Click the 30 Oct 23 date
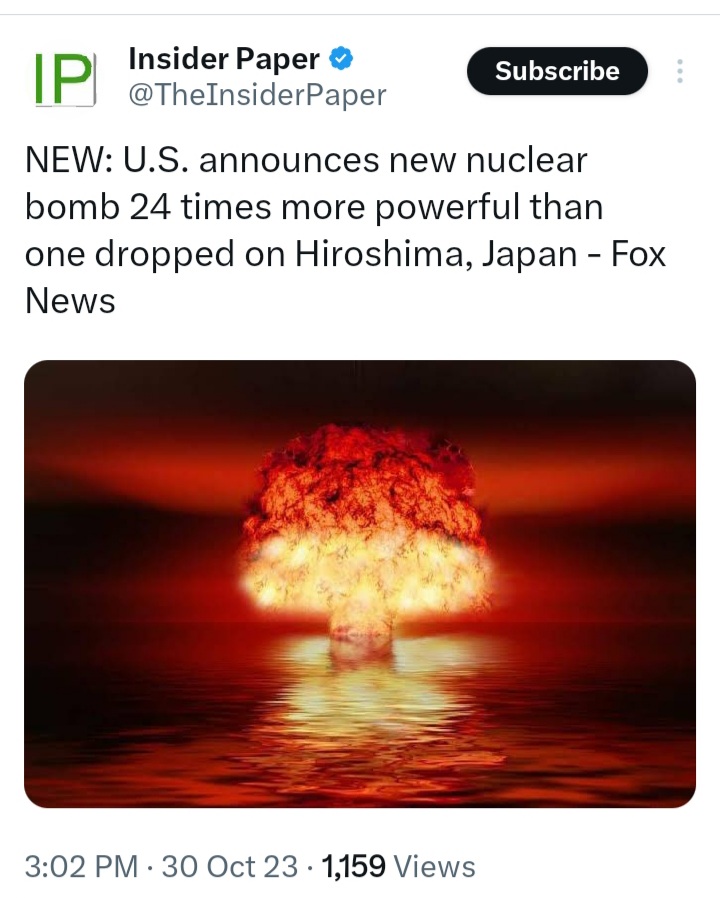This screenshot has width=720, height=898. (230, 866)
